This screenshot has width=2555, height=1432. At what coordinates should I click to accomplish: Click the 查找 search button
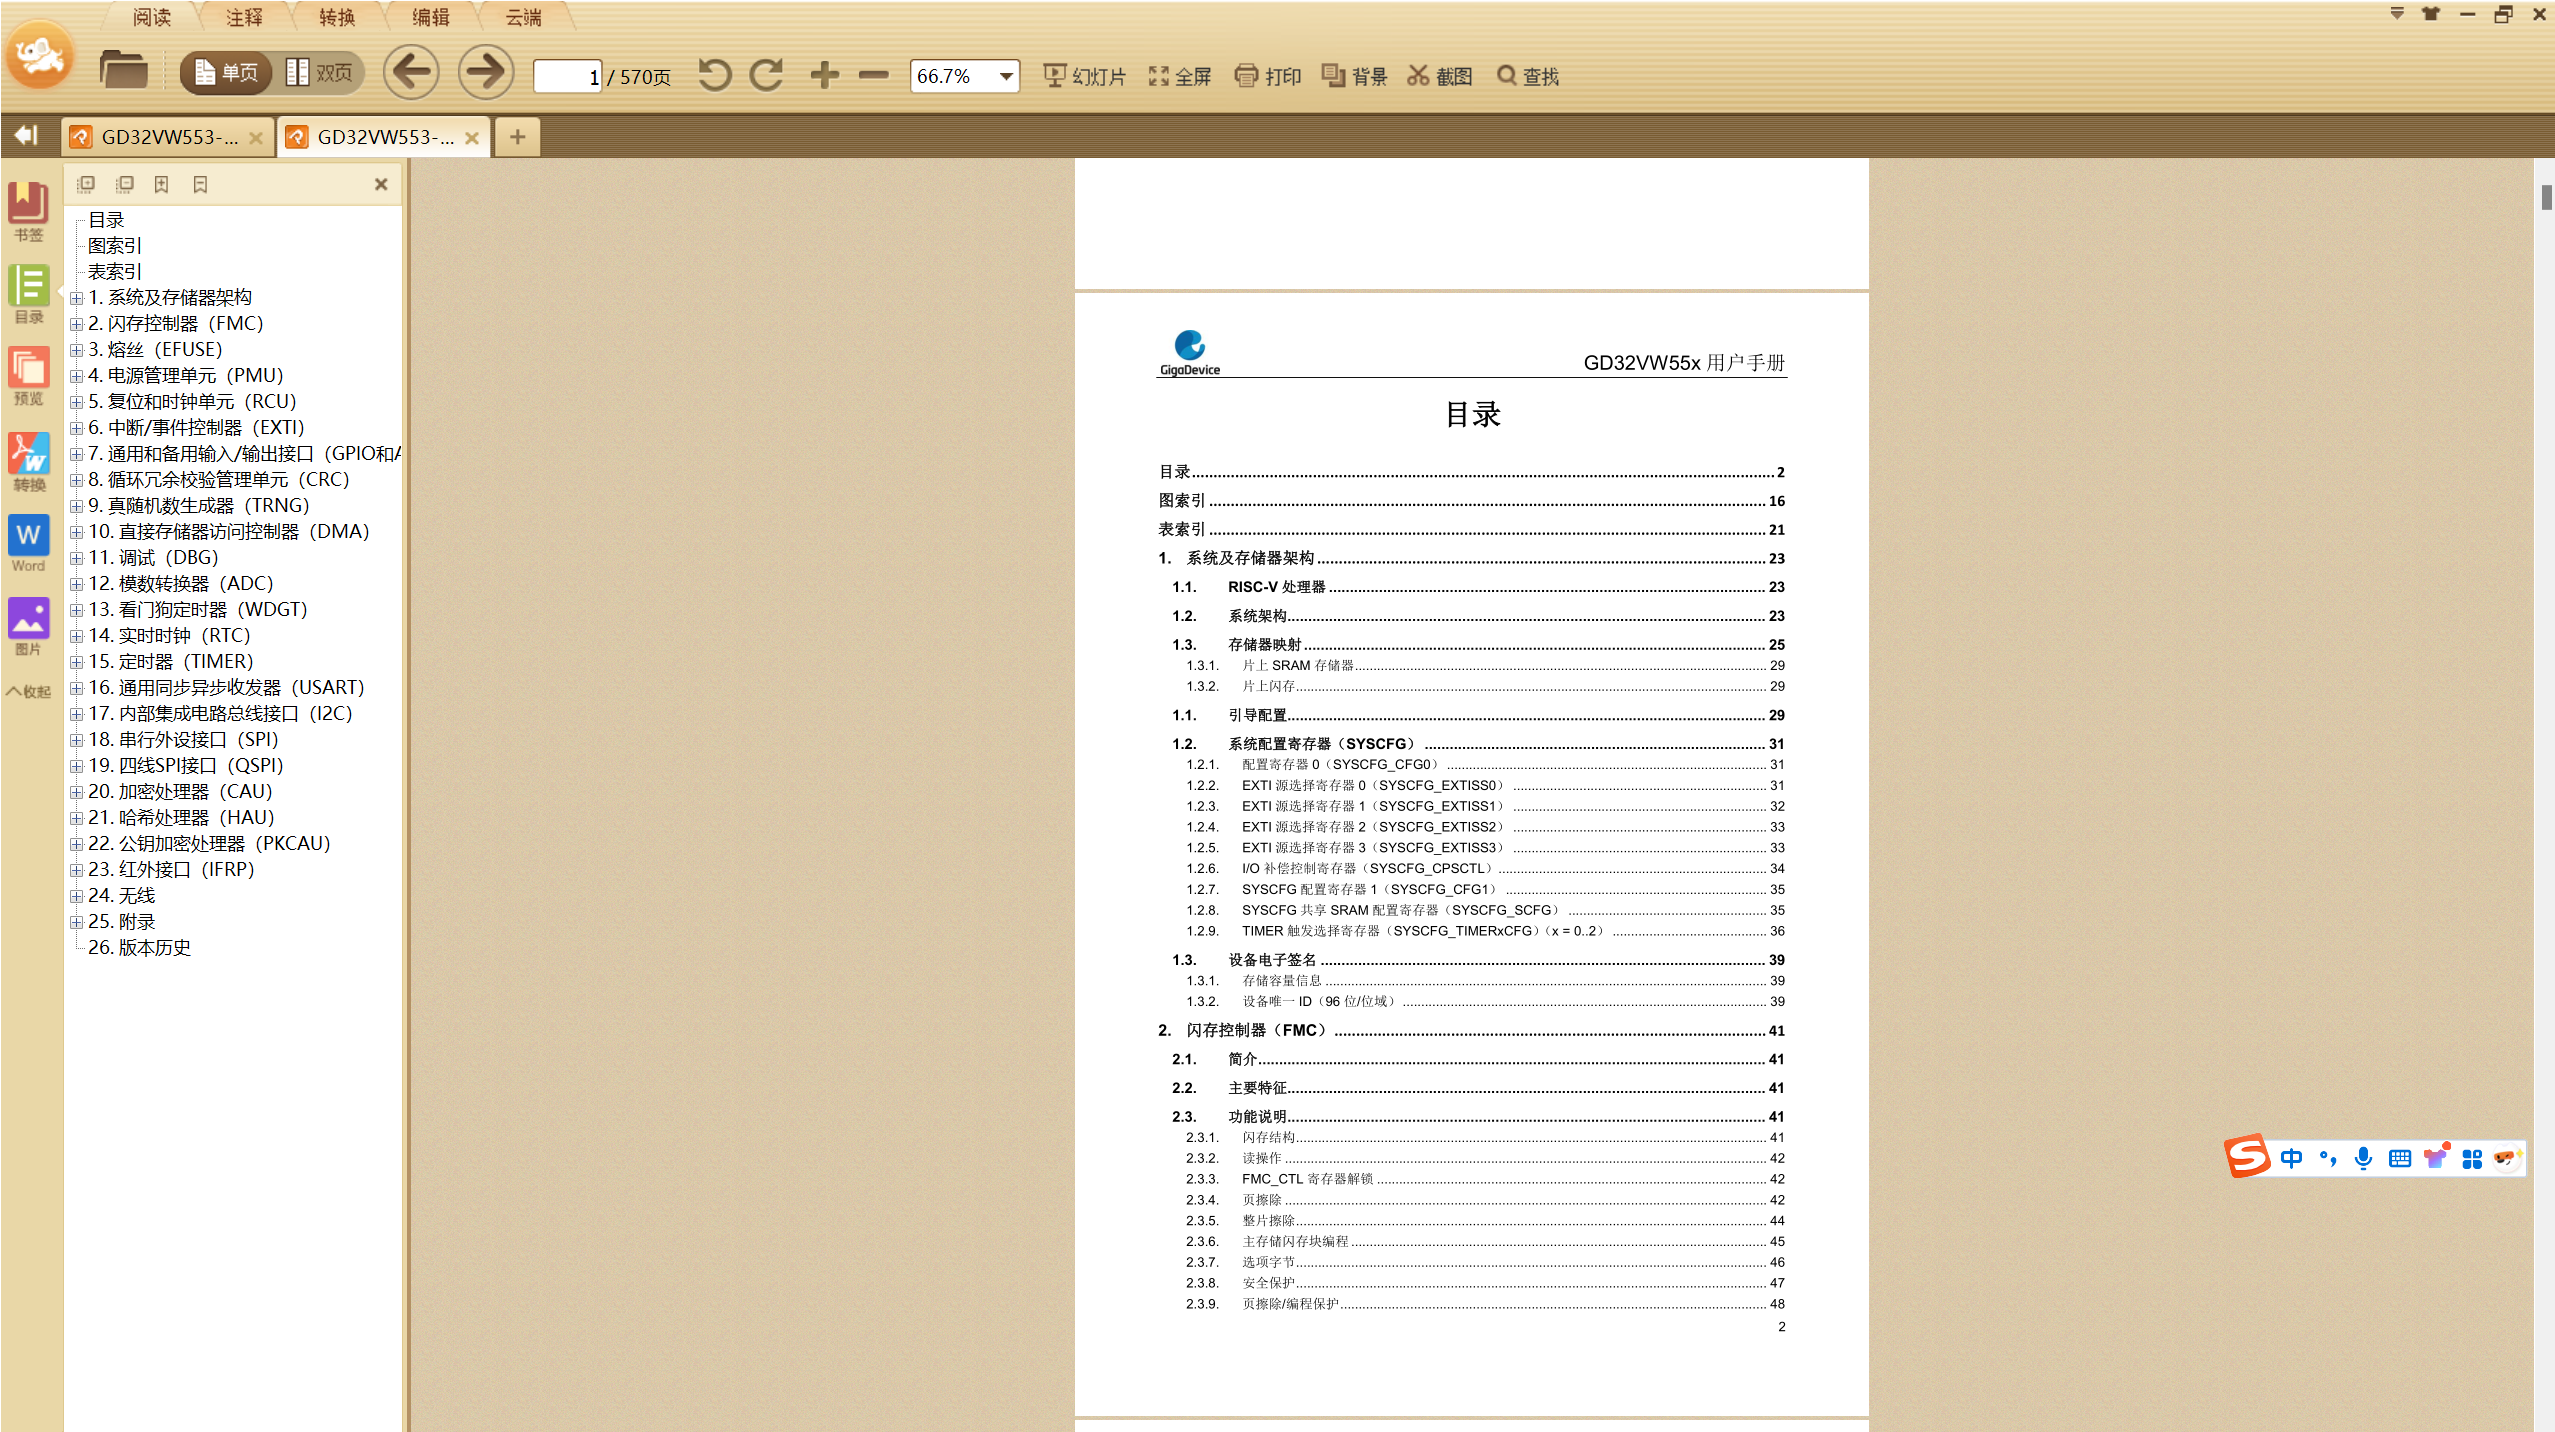point(1527,76)
